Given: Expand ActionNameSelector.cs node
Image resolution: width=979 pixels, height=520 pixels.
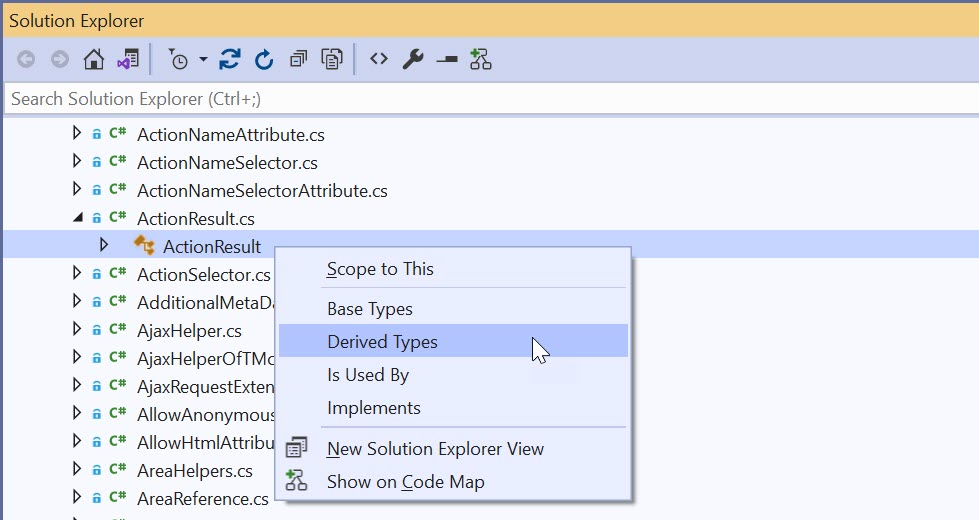Looking at the screenshot, I should pyautogui.click(x=77, y=160).
